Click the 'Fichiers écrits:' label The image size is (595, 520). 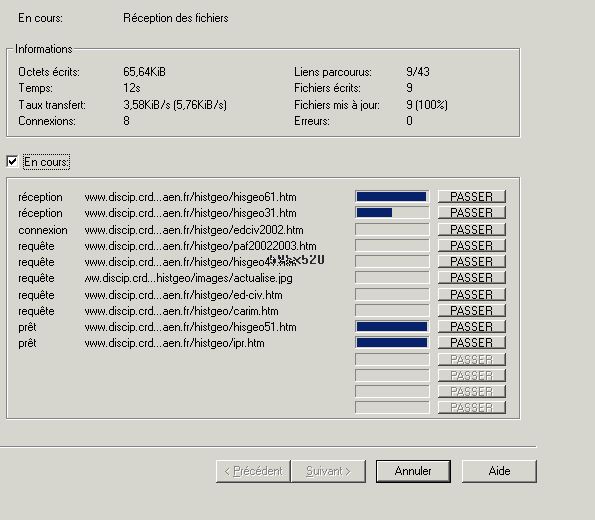point(327,88)
